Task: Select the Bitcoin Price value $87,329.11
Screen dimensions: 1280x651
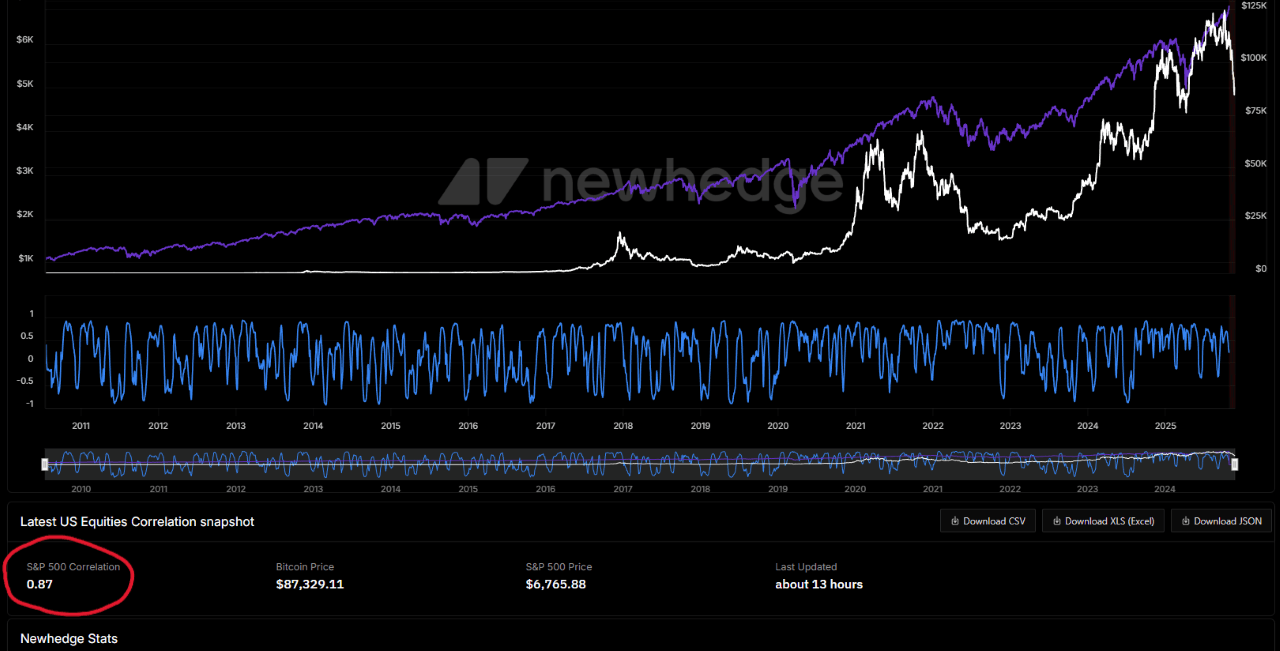Action: point(309,584)
